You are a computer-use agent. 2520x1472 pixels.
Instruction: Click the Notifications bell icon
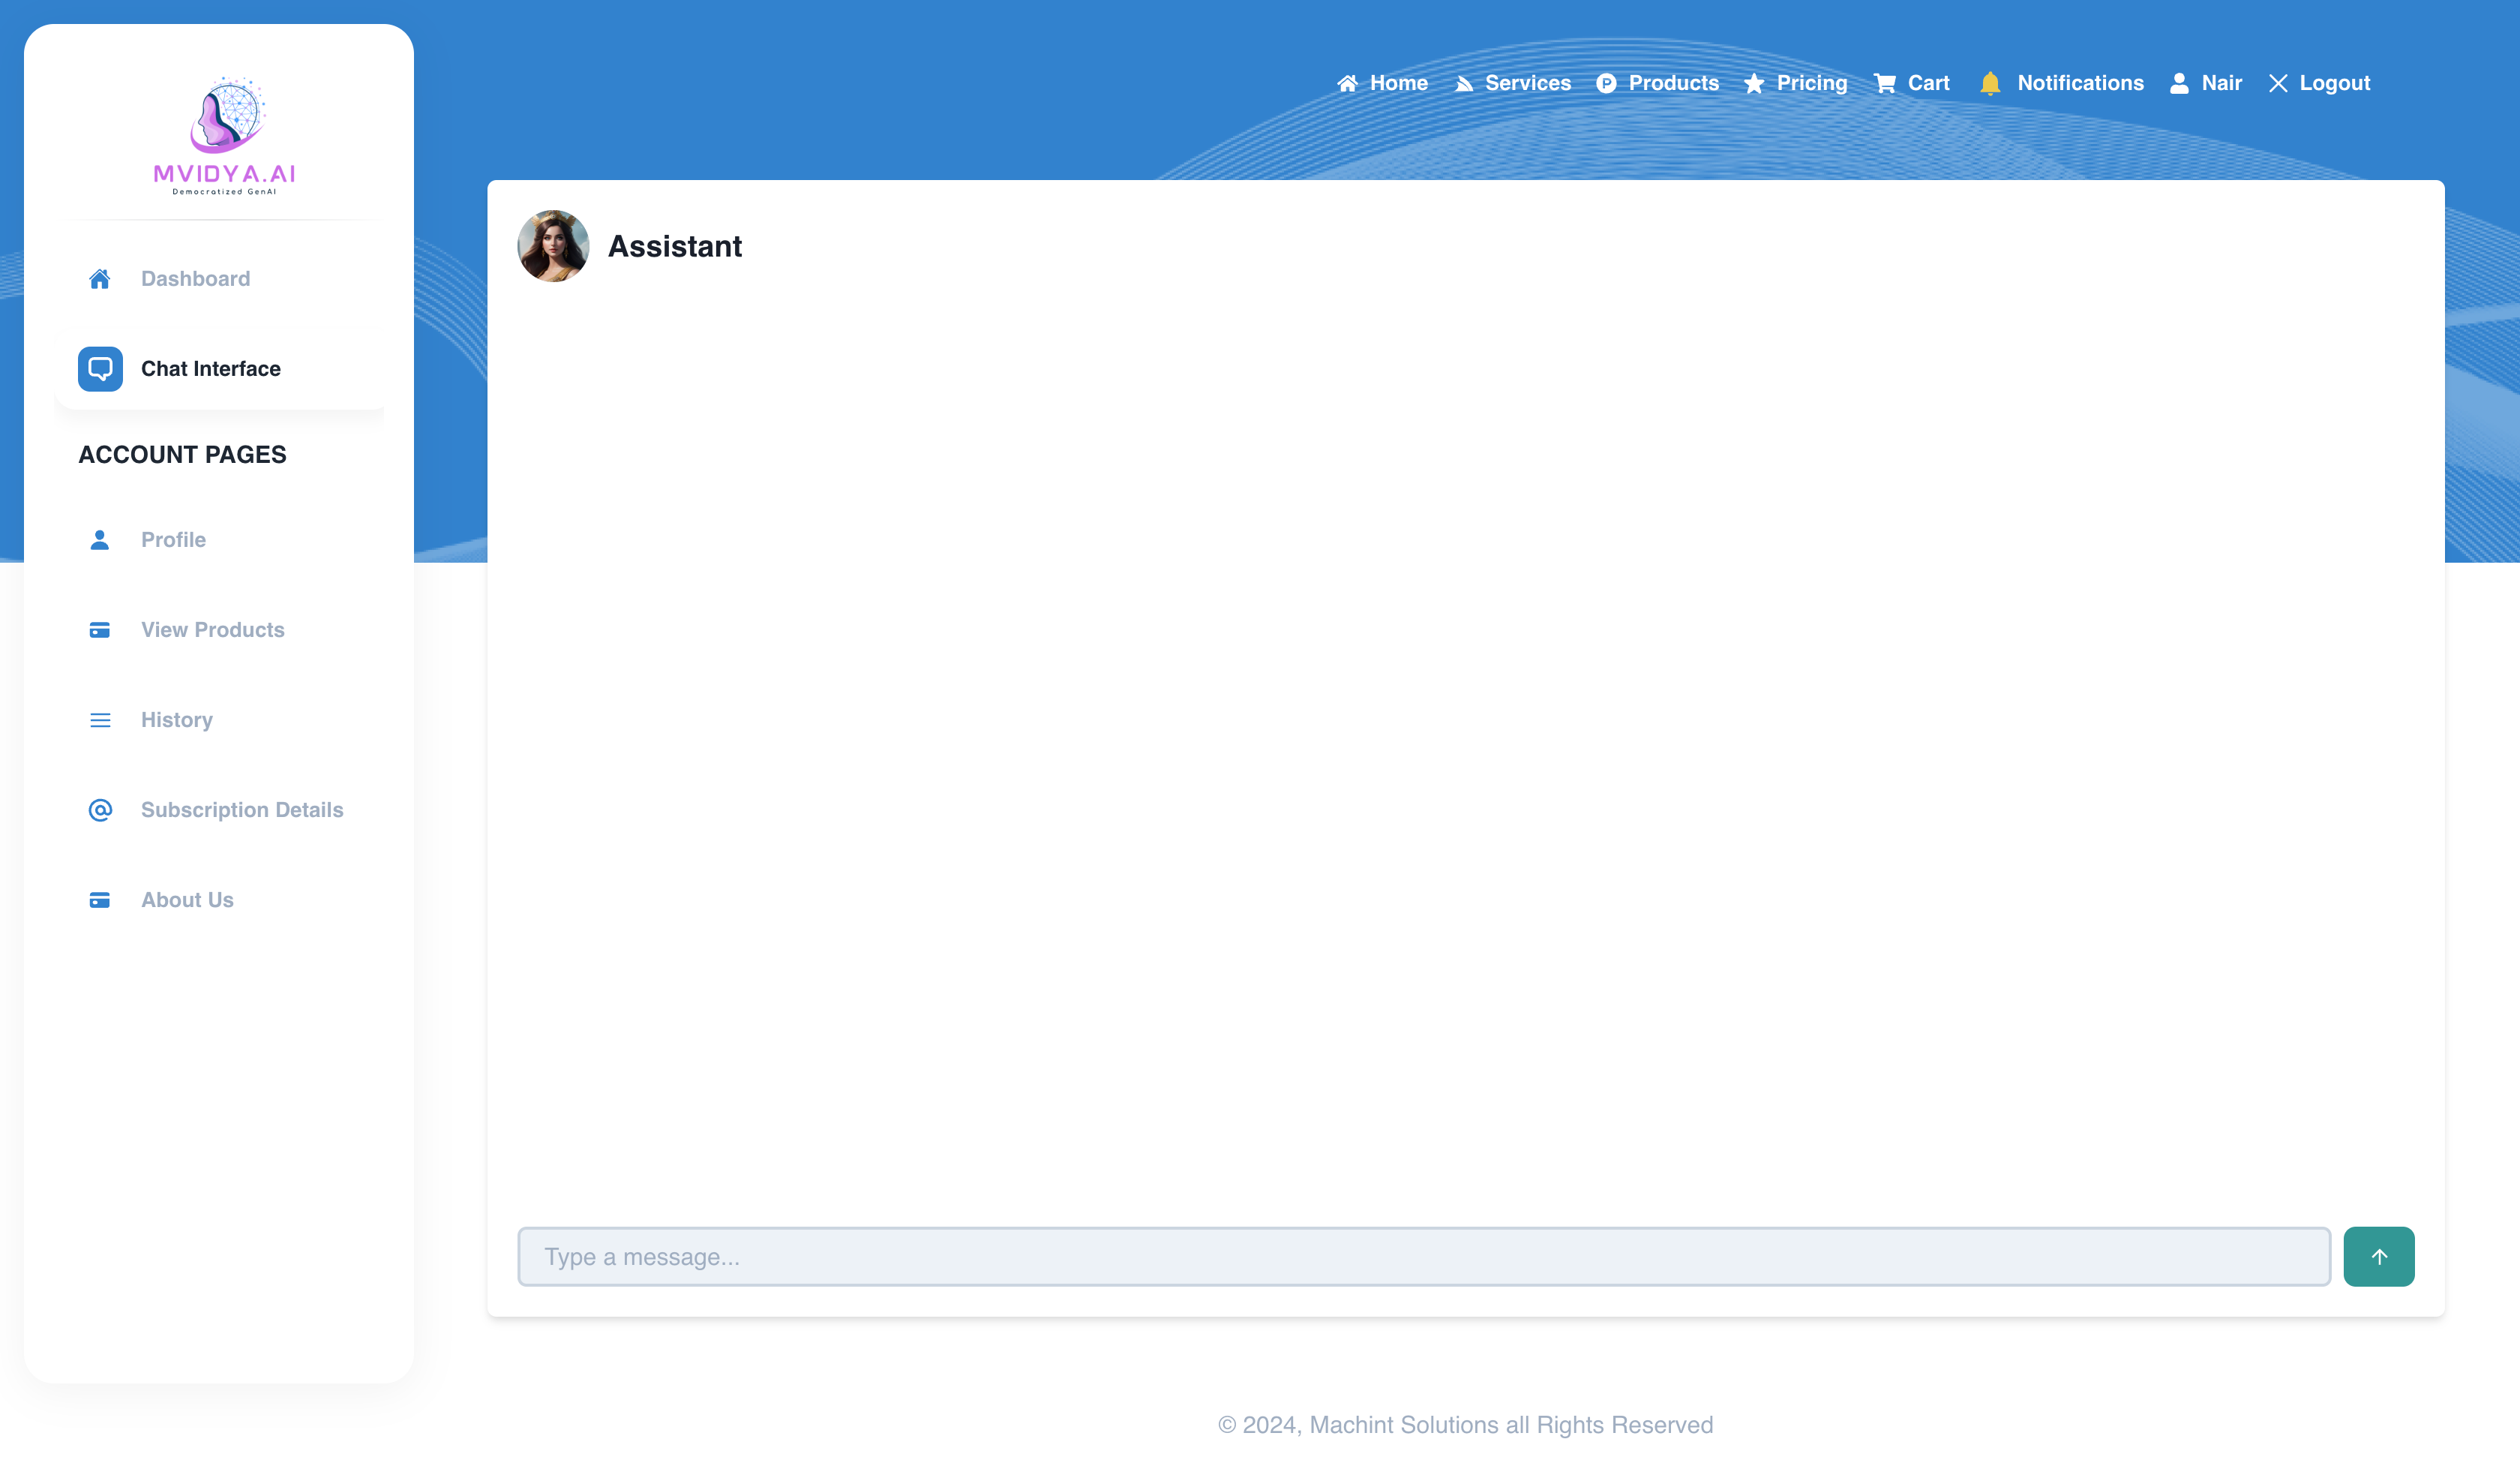[1990, 83]
